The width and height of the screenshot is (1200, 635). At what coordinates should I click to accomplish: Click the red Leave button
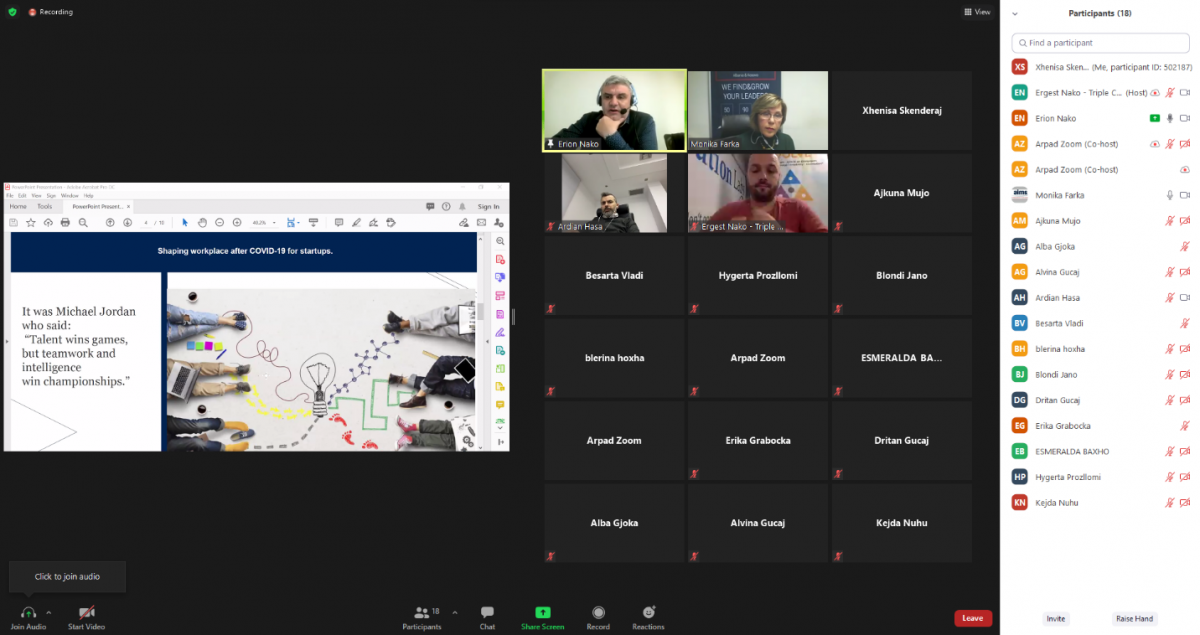pos(972,618)
